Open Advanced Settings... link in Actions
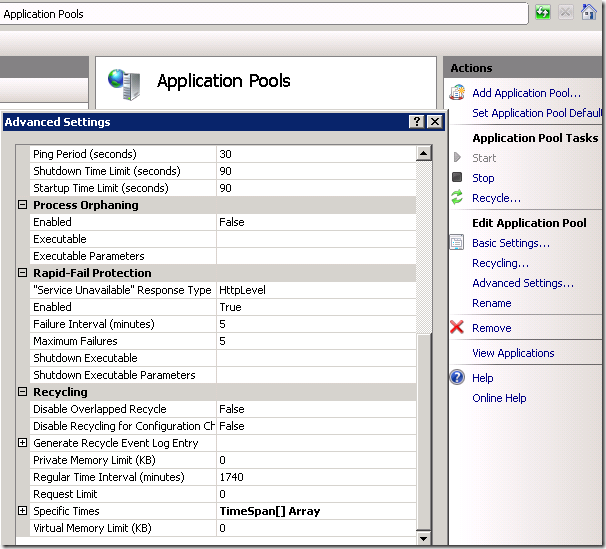The width and height of the screenshot is (606, 549). 523,283
